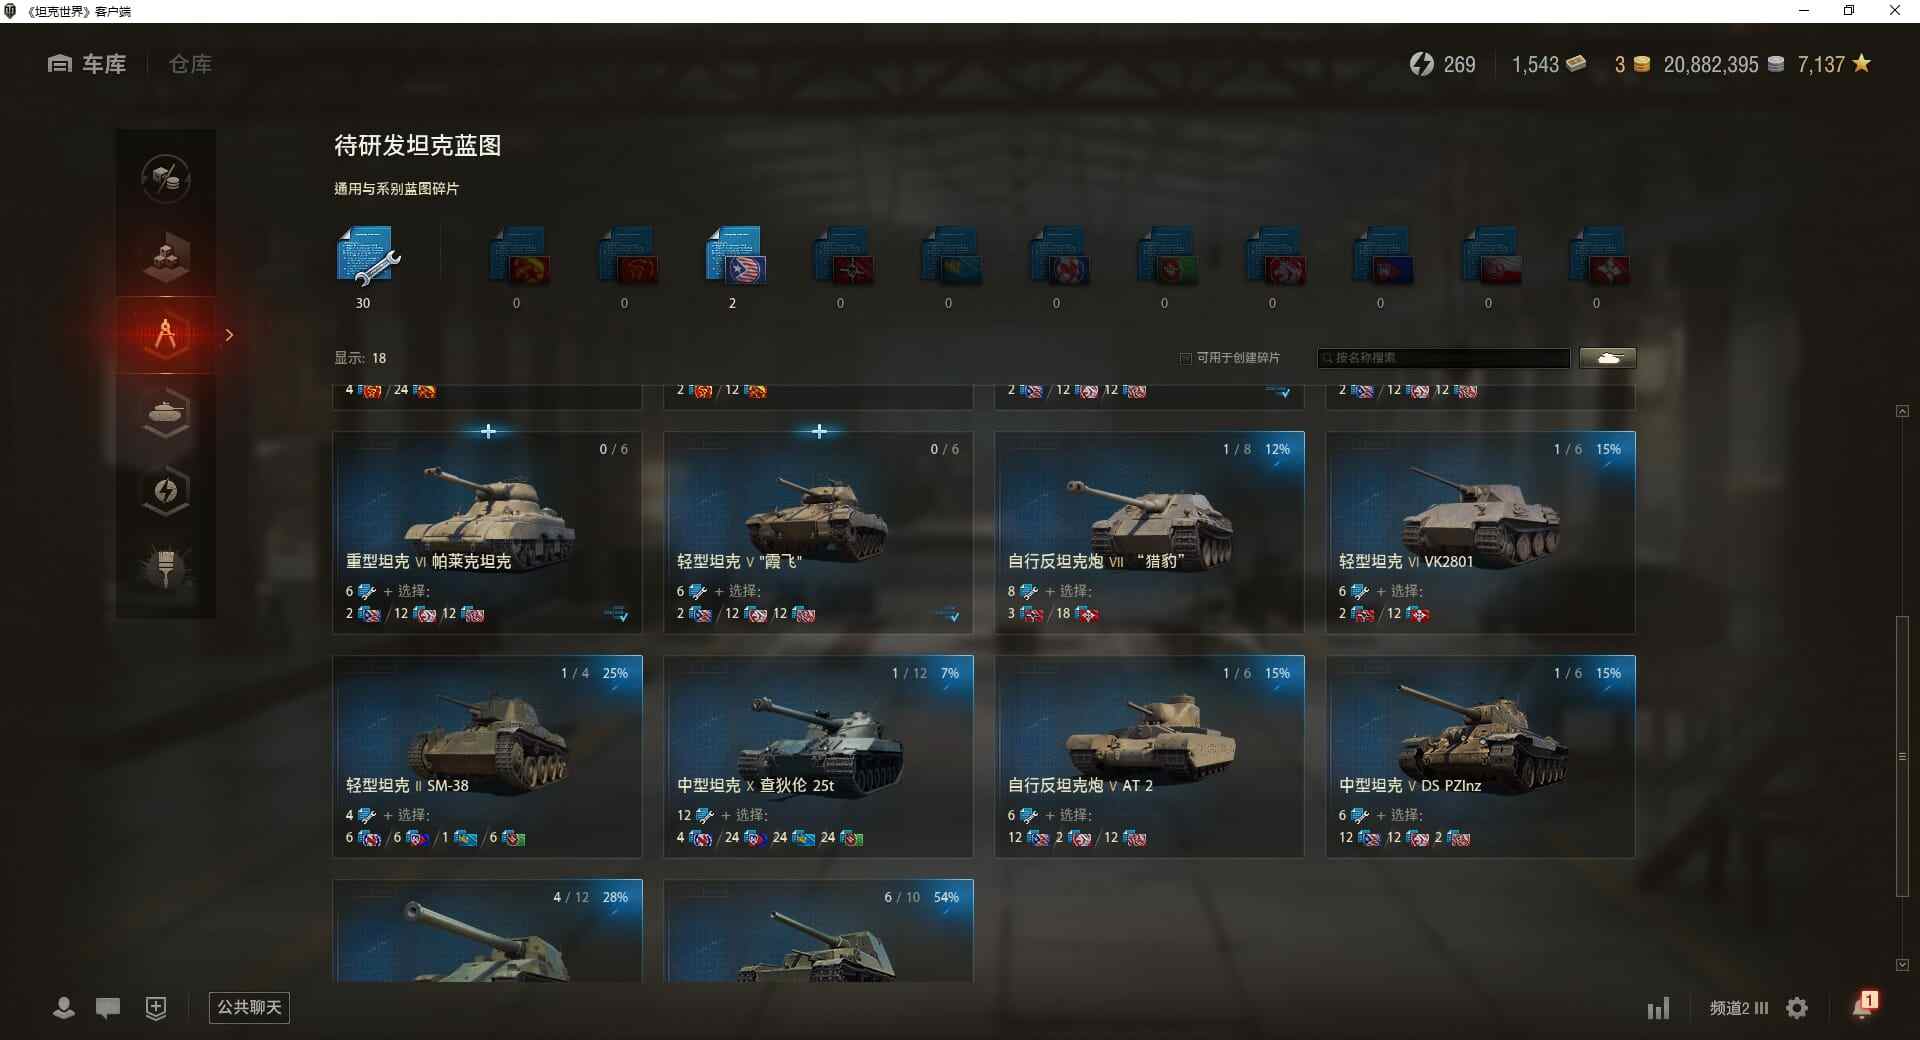Open game settings gear icon
The height and width of the screenshot is (1040, 1920).
[x=1797, y=1008]
